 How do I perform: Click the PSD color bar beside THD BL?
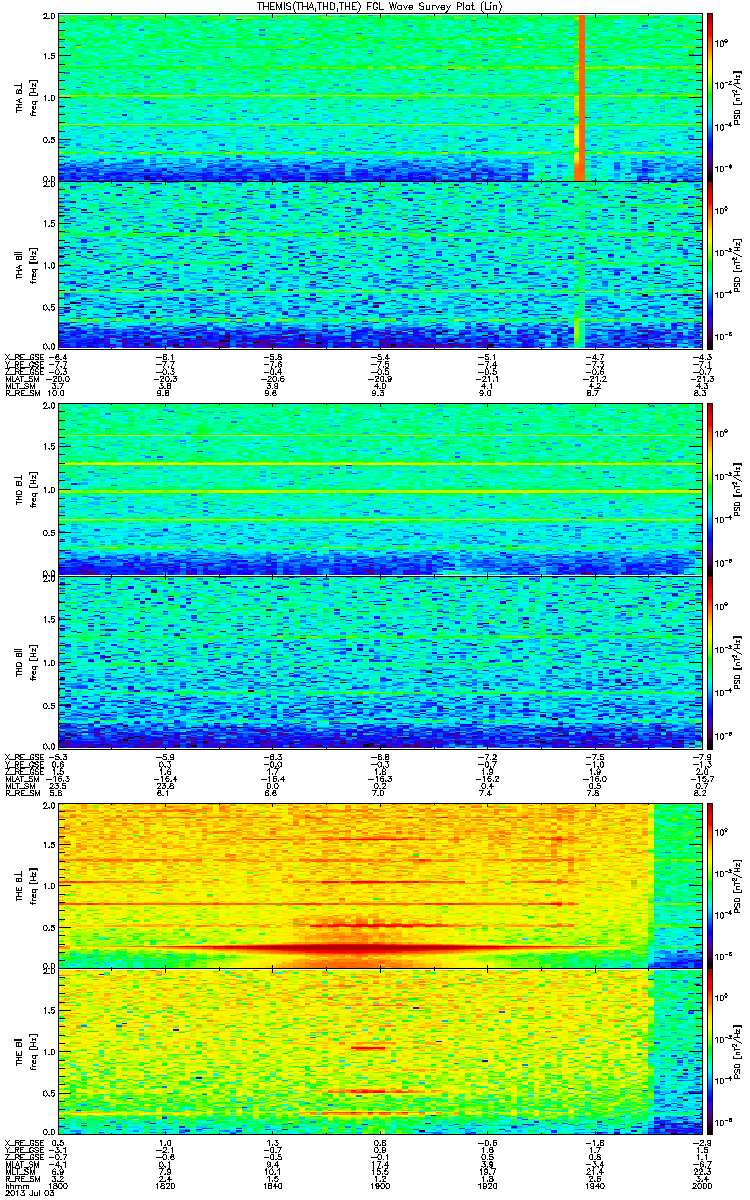pyautogui.click(x=710, y=489)
